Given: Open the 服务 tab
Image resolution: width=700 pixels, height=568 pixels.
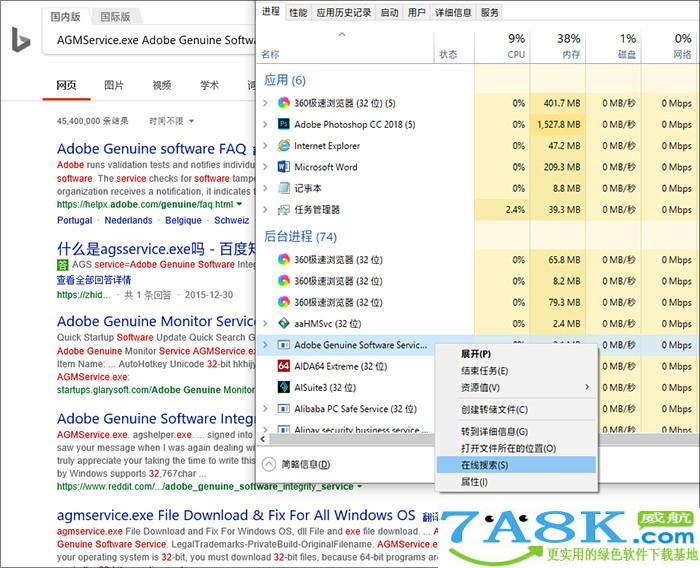Looking at the screenshot, I should pos(490,13).
